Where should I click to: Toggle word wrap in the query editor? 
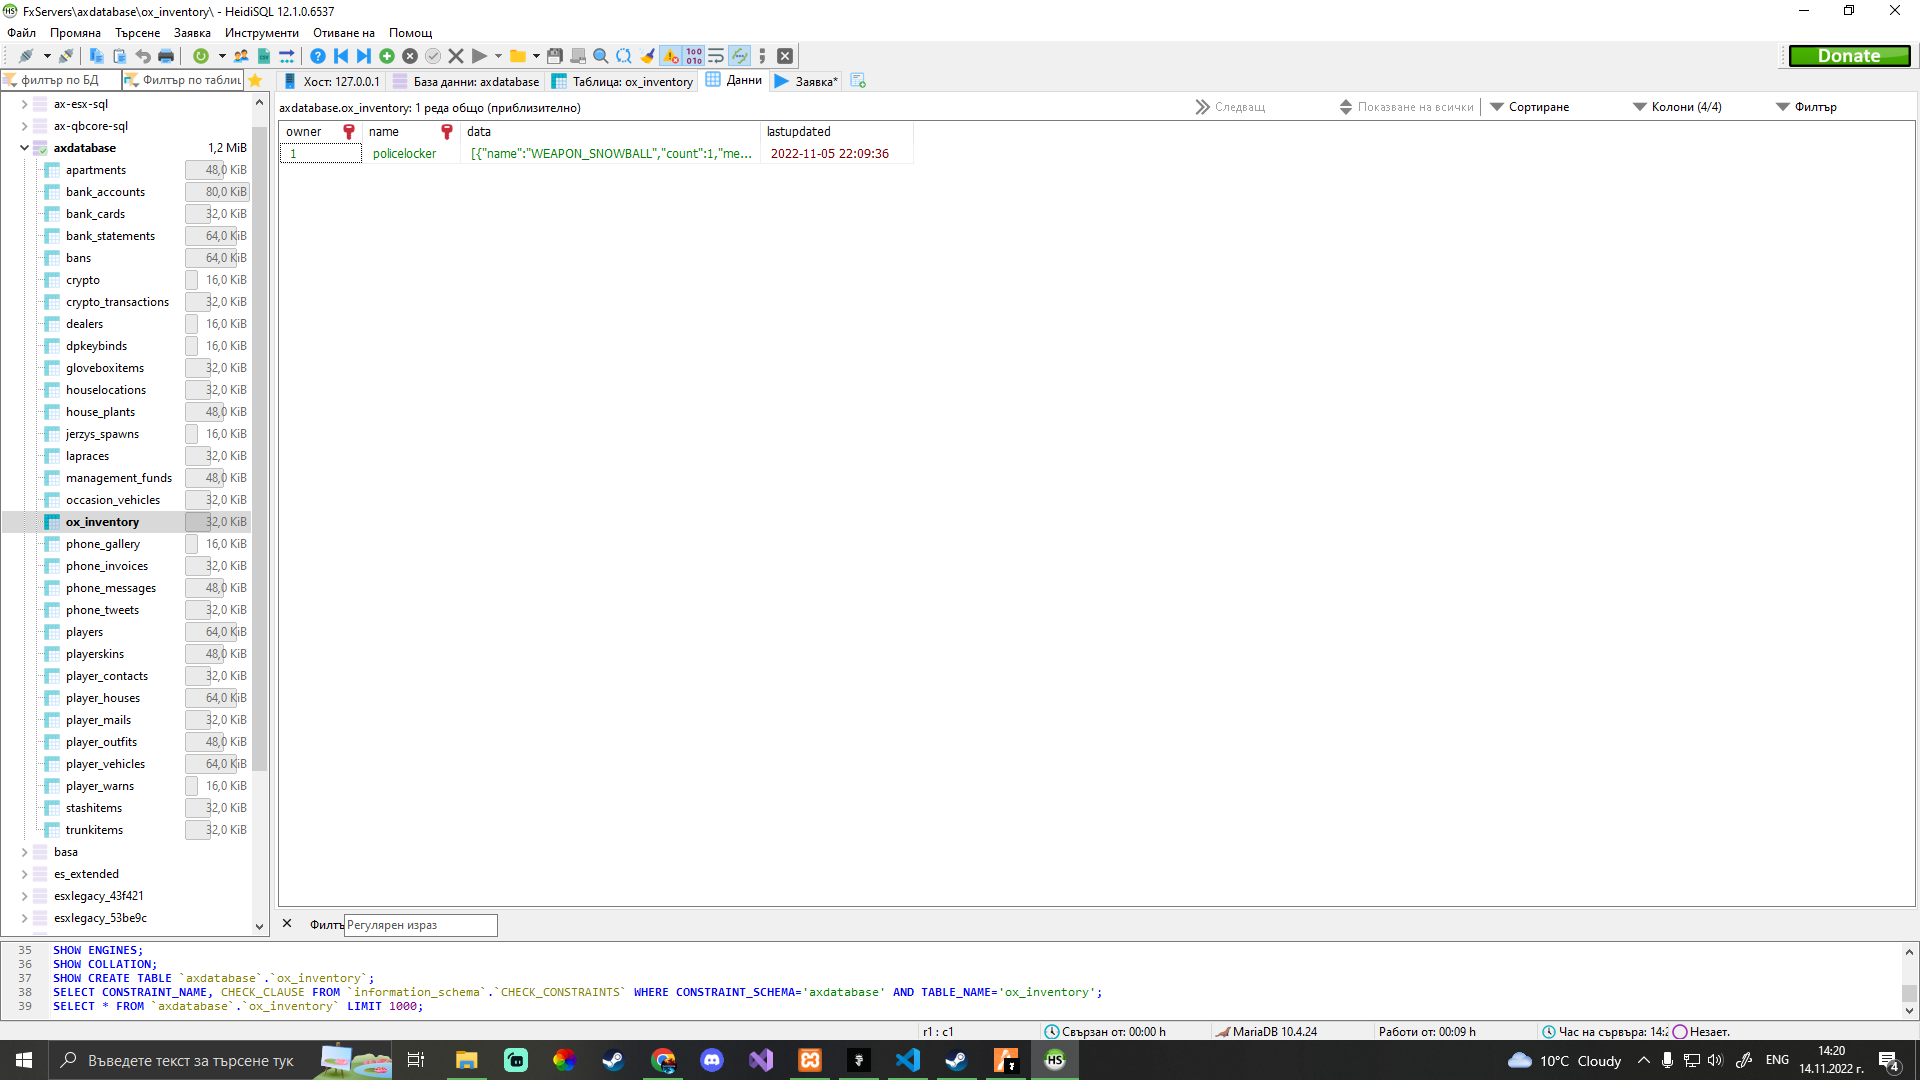coord(715,55)
